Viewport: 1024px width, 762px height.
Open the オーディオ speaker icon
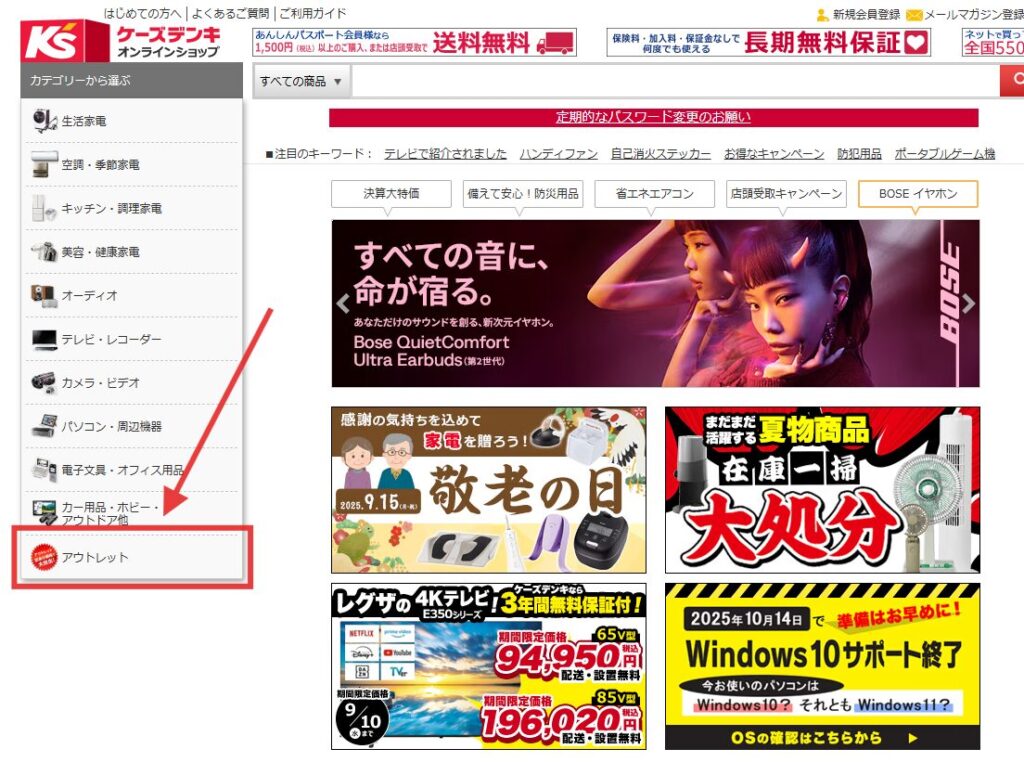point(44,295)
